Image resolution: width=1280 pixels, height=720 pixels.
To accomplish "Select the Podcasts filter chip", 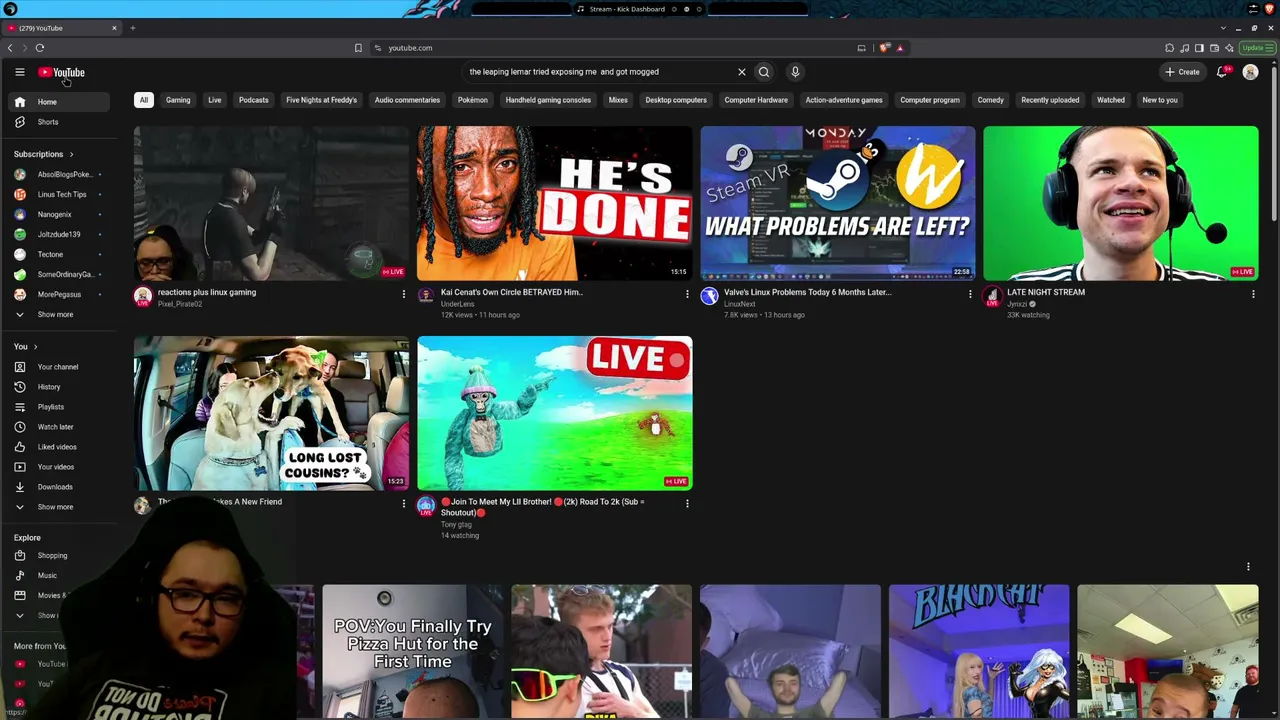I will point(253,100).
